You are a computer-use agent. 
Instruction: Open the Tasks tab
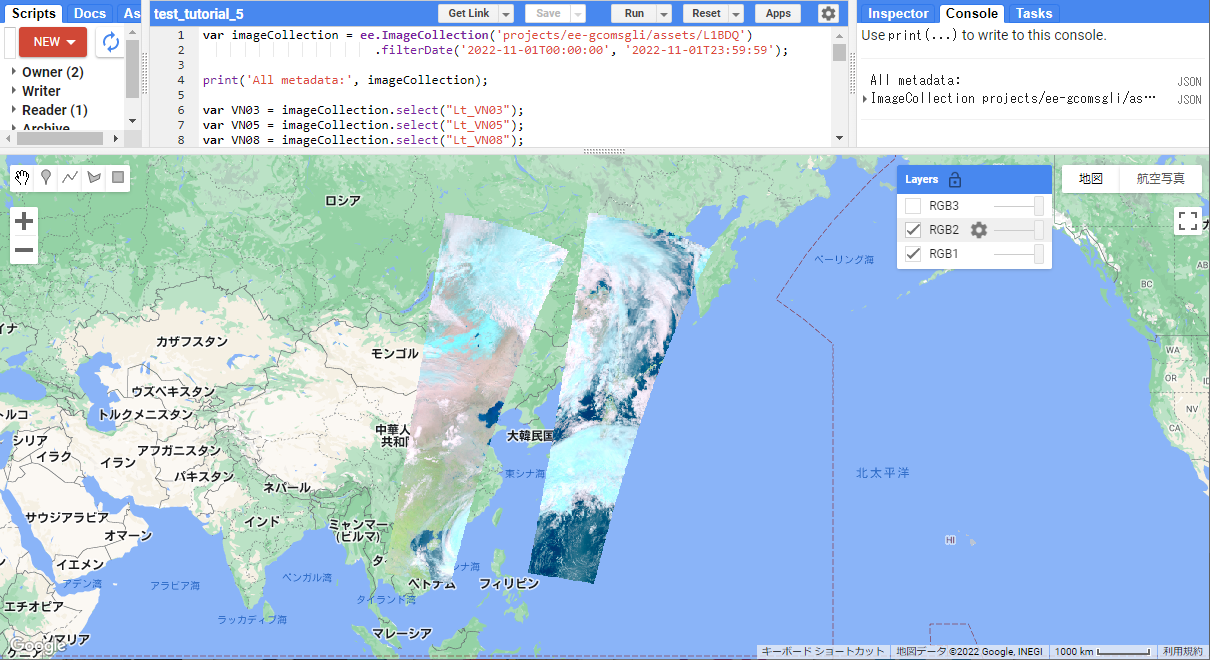tap(1033, 13)
